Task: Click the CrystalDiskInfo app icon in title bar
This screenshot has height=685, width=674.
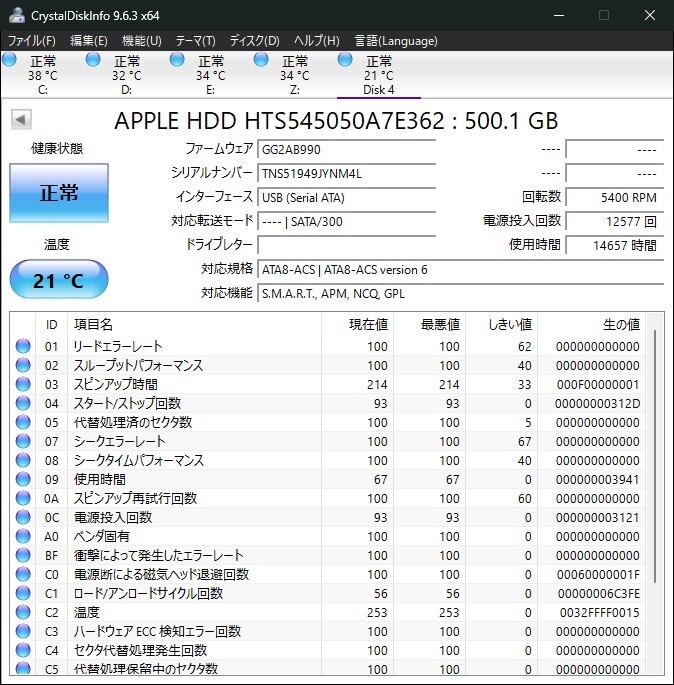Action: point(17,15)
